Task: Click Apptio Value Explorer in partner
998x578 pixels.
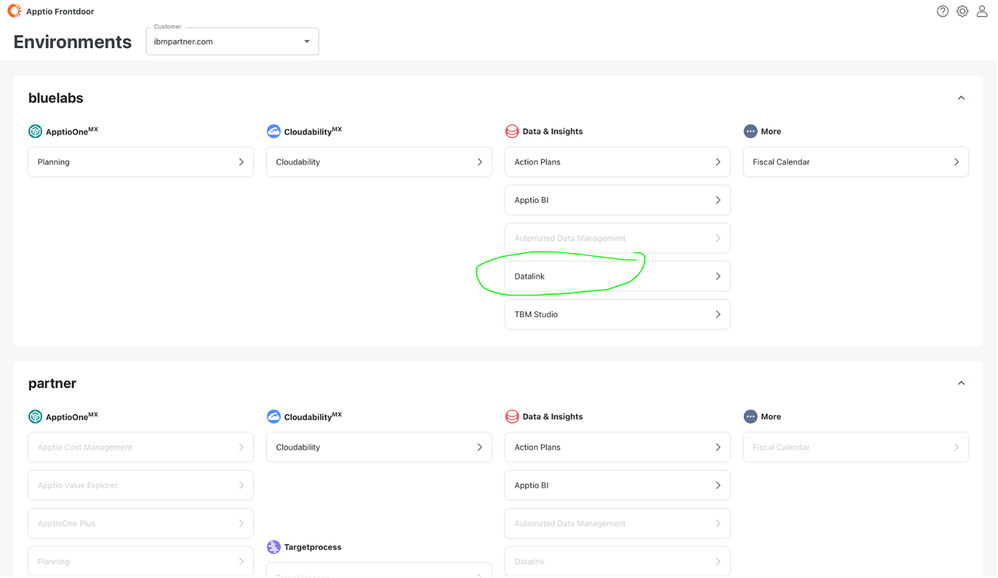Action: (141, 485)
